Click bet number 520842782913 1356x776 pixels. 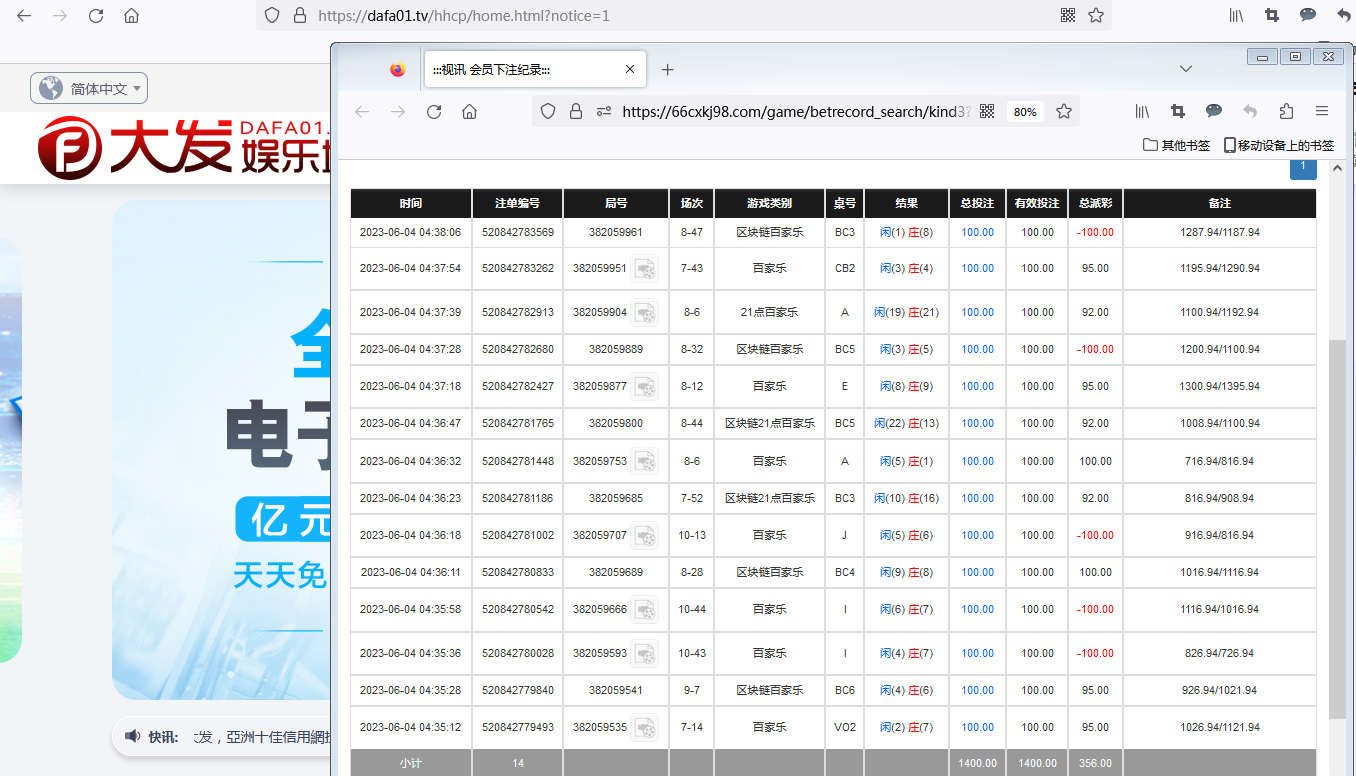click(x=518, y=313)
